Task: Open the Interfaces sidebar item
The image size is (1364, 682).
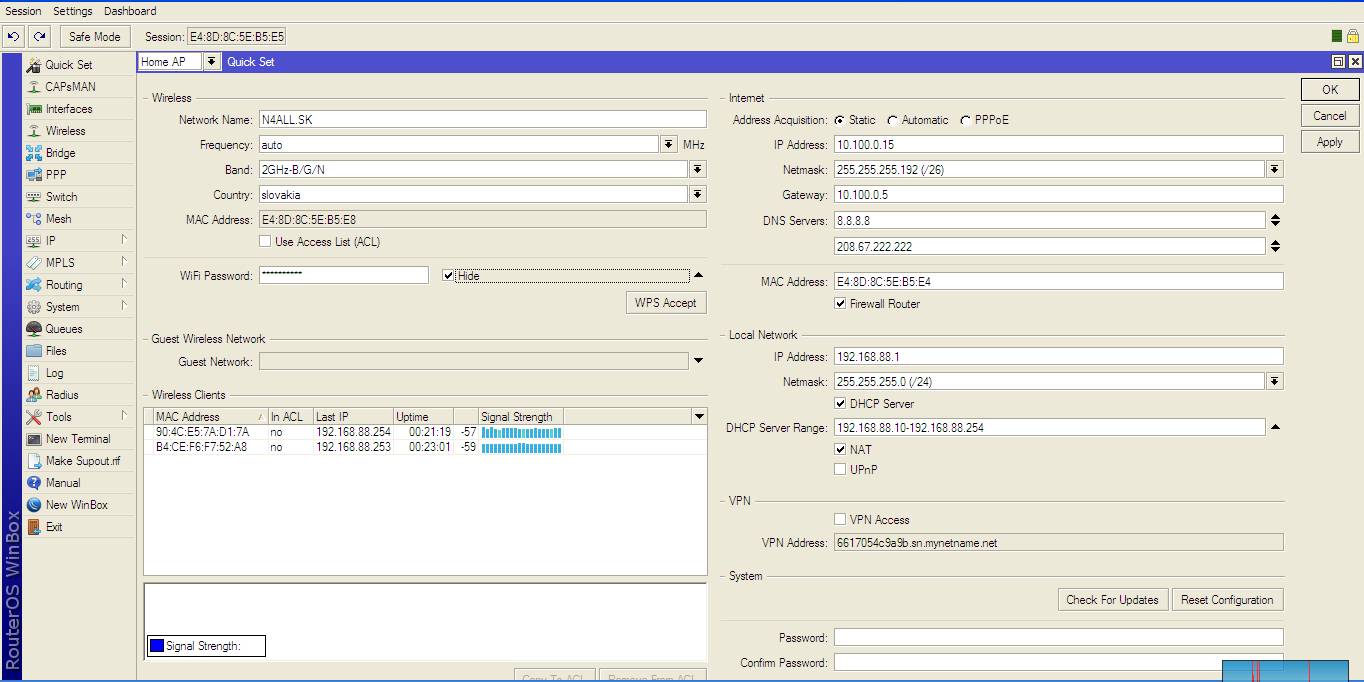Action: [x=68, y=109]
